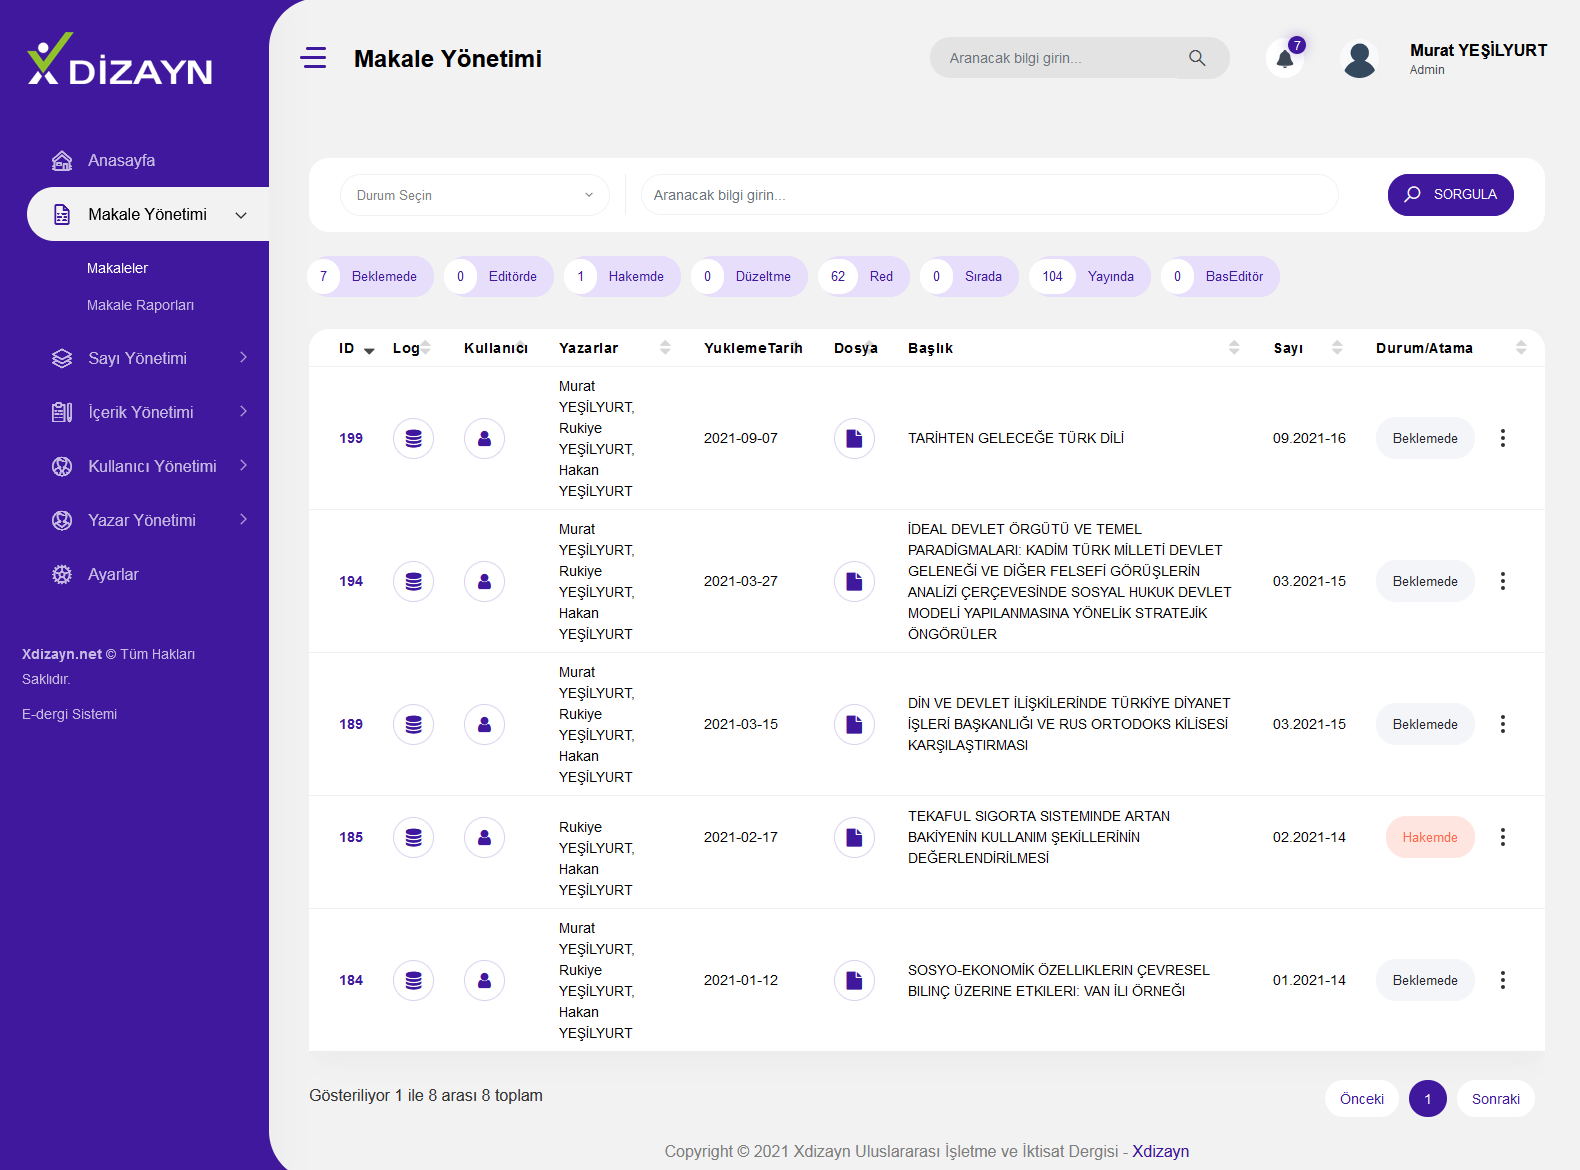Sort table by Durum/Atama column
Viewport: 1580px width, 1170px height.
coord(1451,348)
